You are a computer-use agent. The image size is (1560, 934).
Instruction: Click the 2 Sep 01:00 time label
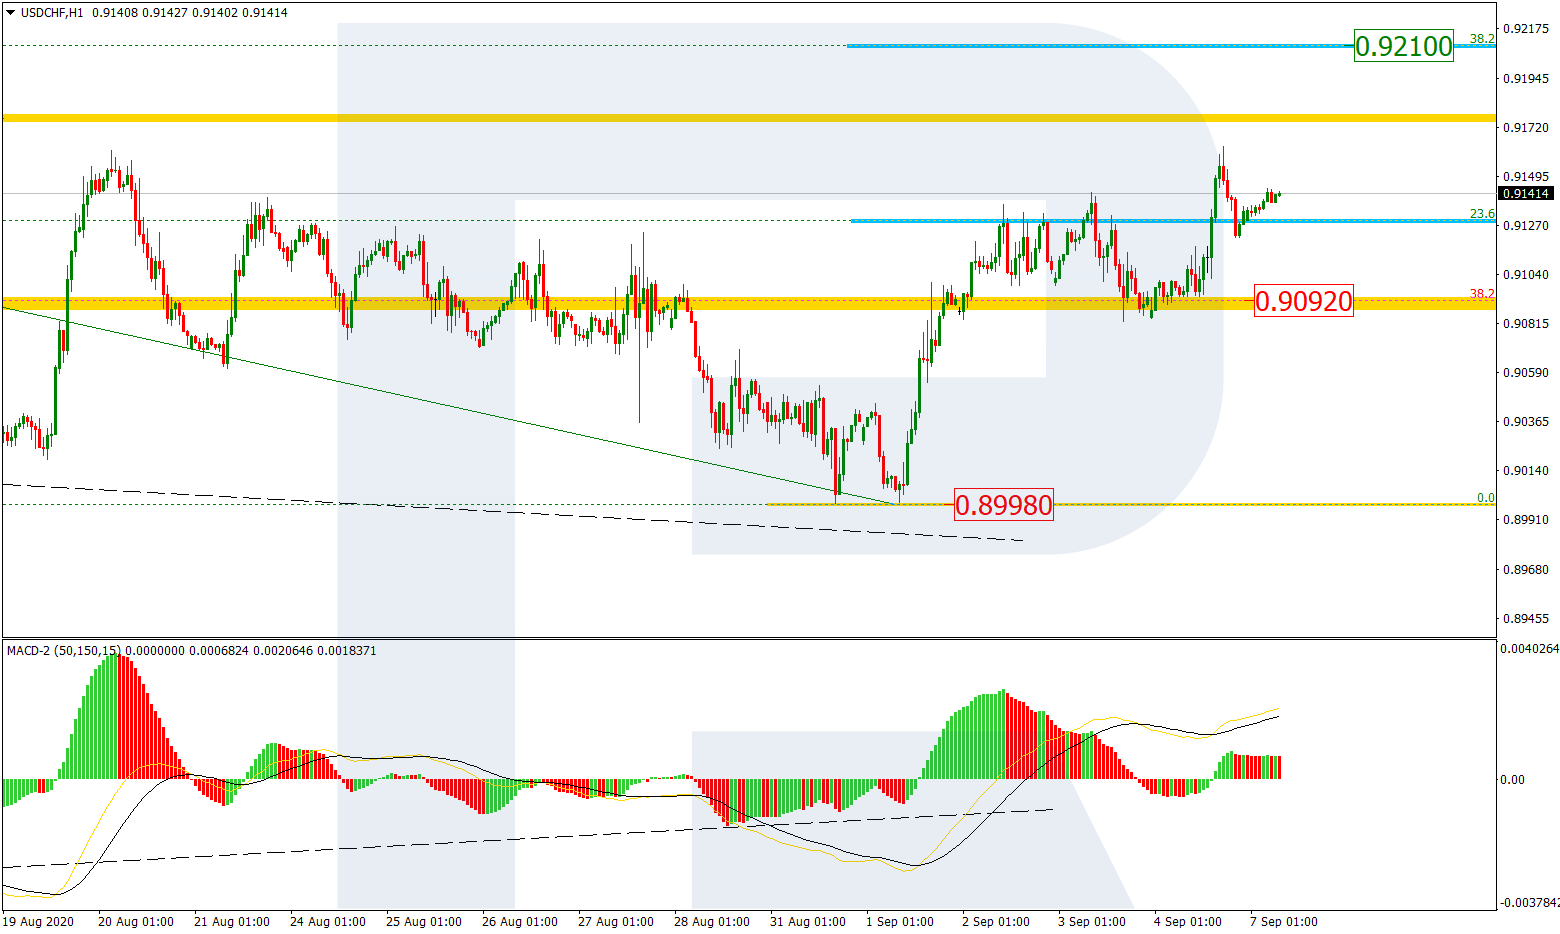996,922
